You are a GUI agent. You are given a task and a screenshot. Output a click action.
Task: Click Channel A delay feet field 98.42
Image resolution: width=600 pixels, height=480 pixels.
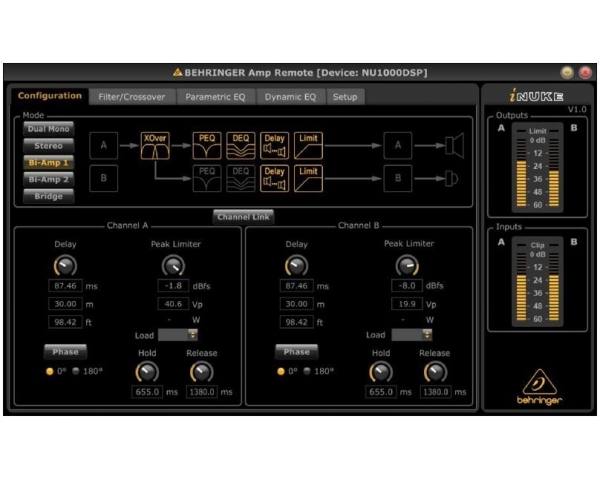tap(65, 322)
